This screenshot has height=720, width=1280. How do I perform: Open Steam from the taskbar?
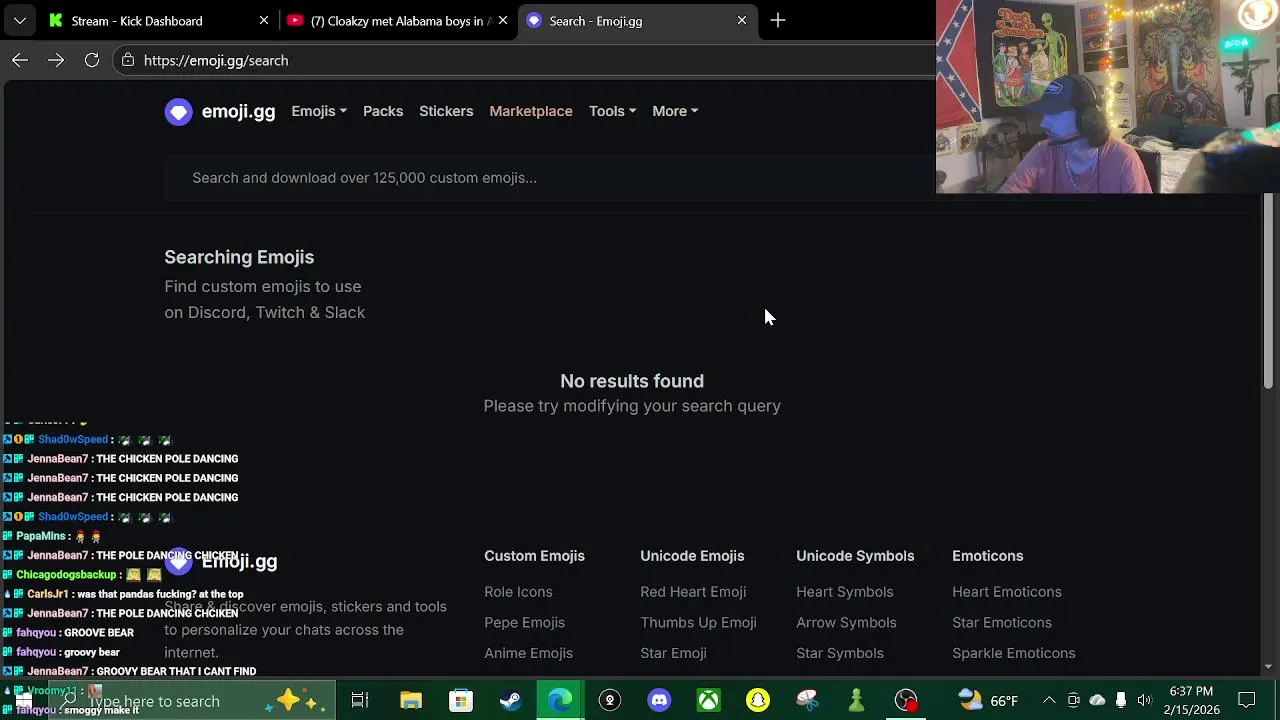coord(510,700)
